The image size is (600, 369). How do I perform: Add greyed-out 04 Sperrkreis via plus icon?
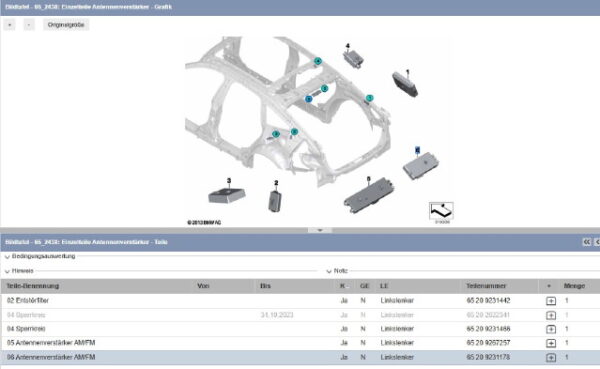[551, 315]
